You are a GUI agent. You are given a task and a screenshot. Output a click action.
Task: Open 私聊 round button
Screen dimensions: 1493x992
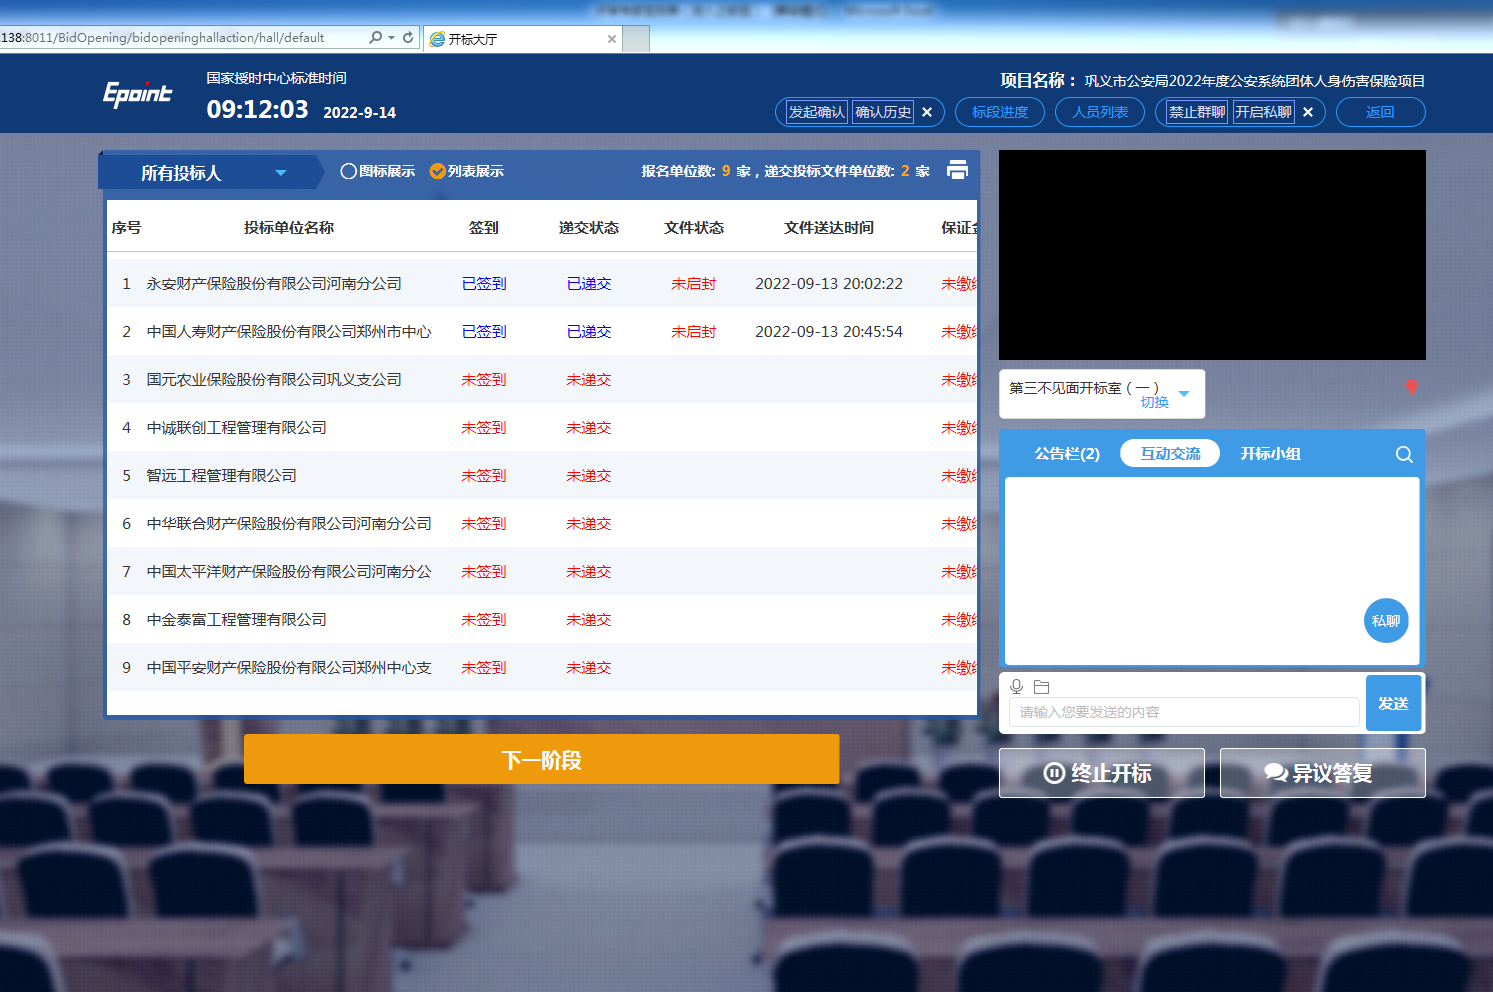(x=1386, y=621)
